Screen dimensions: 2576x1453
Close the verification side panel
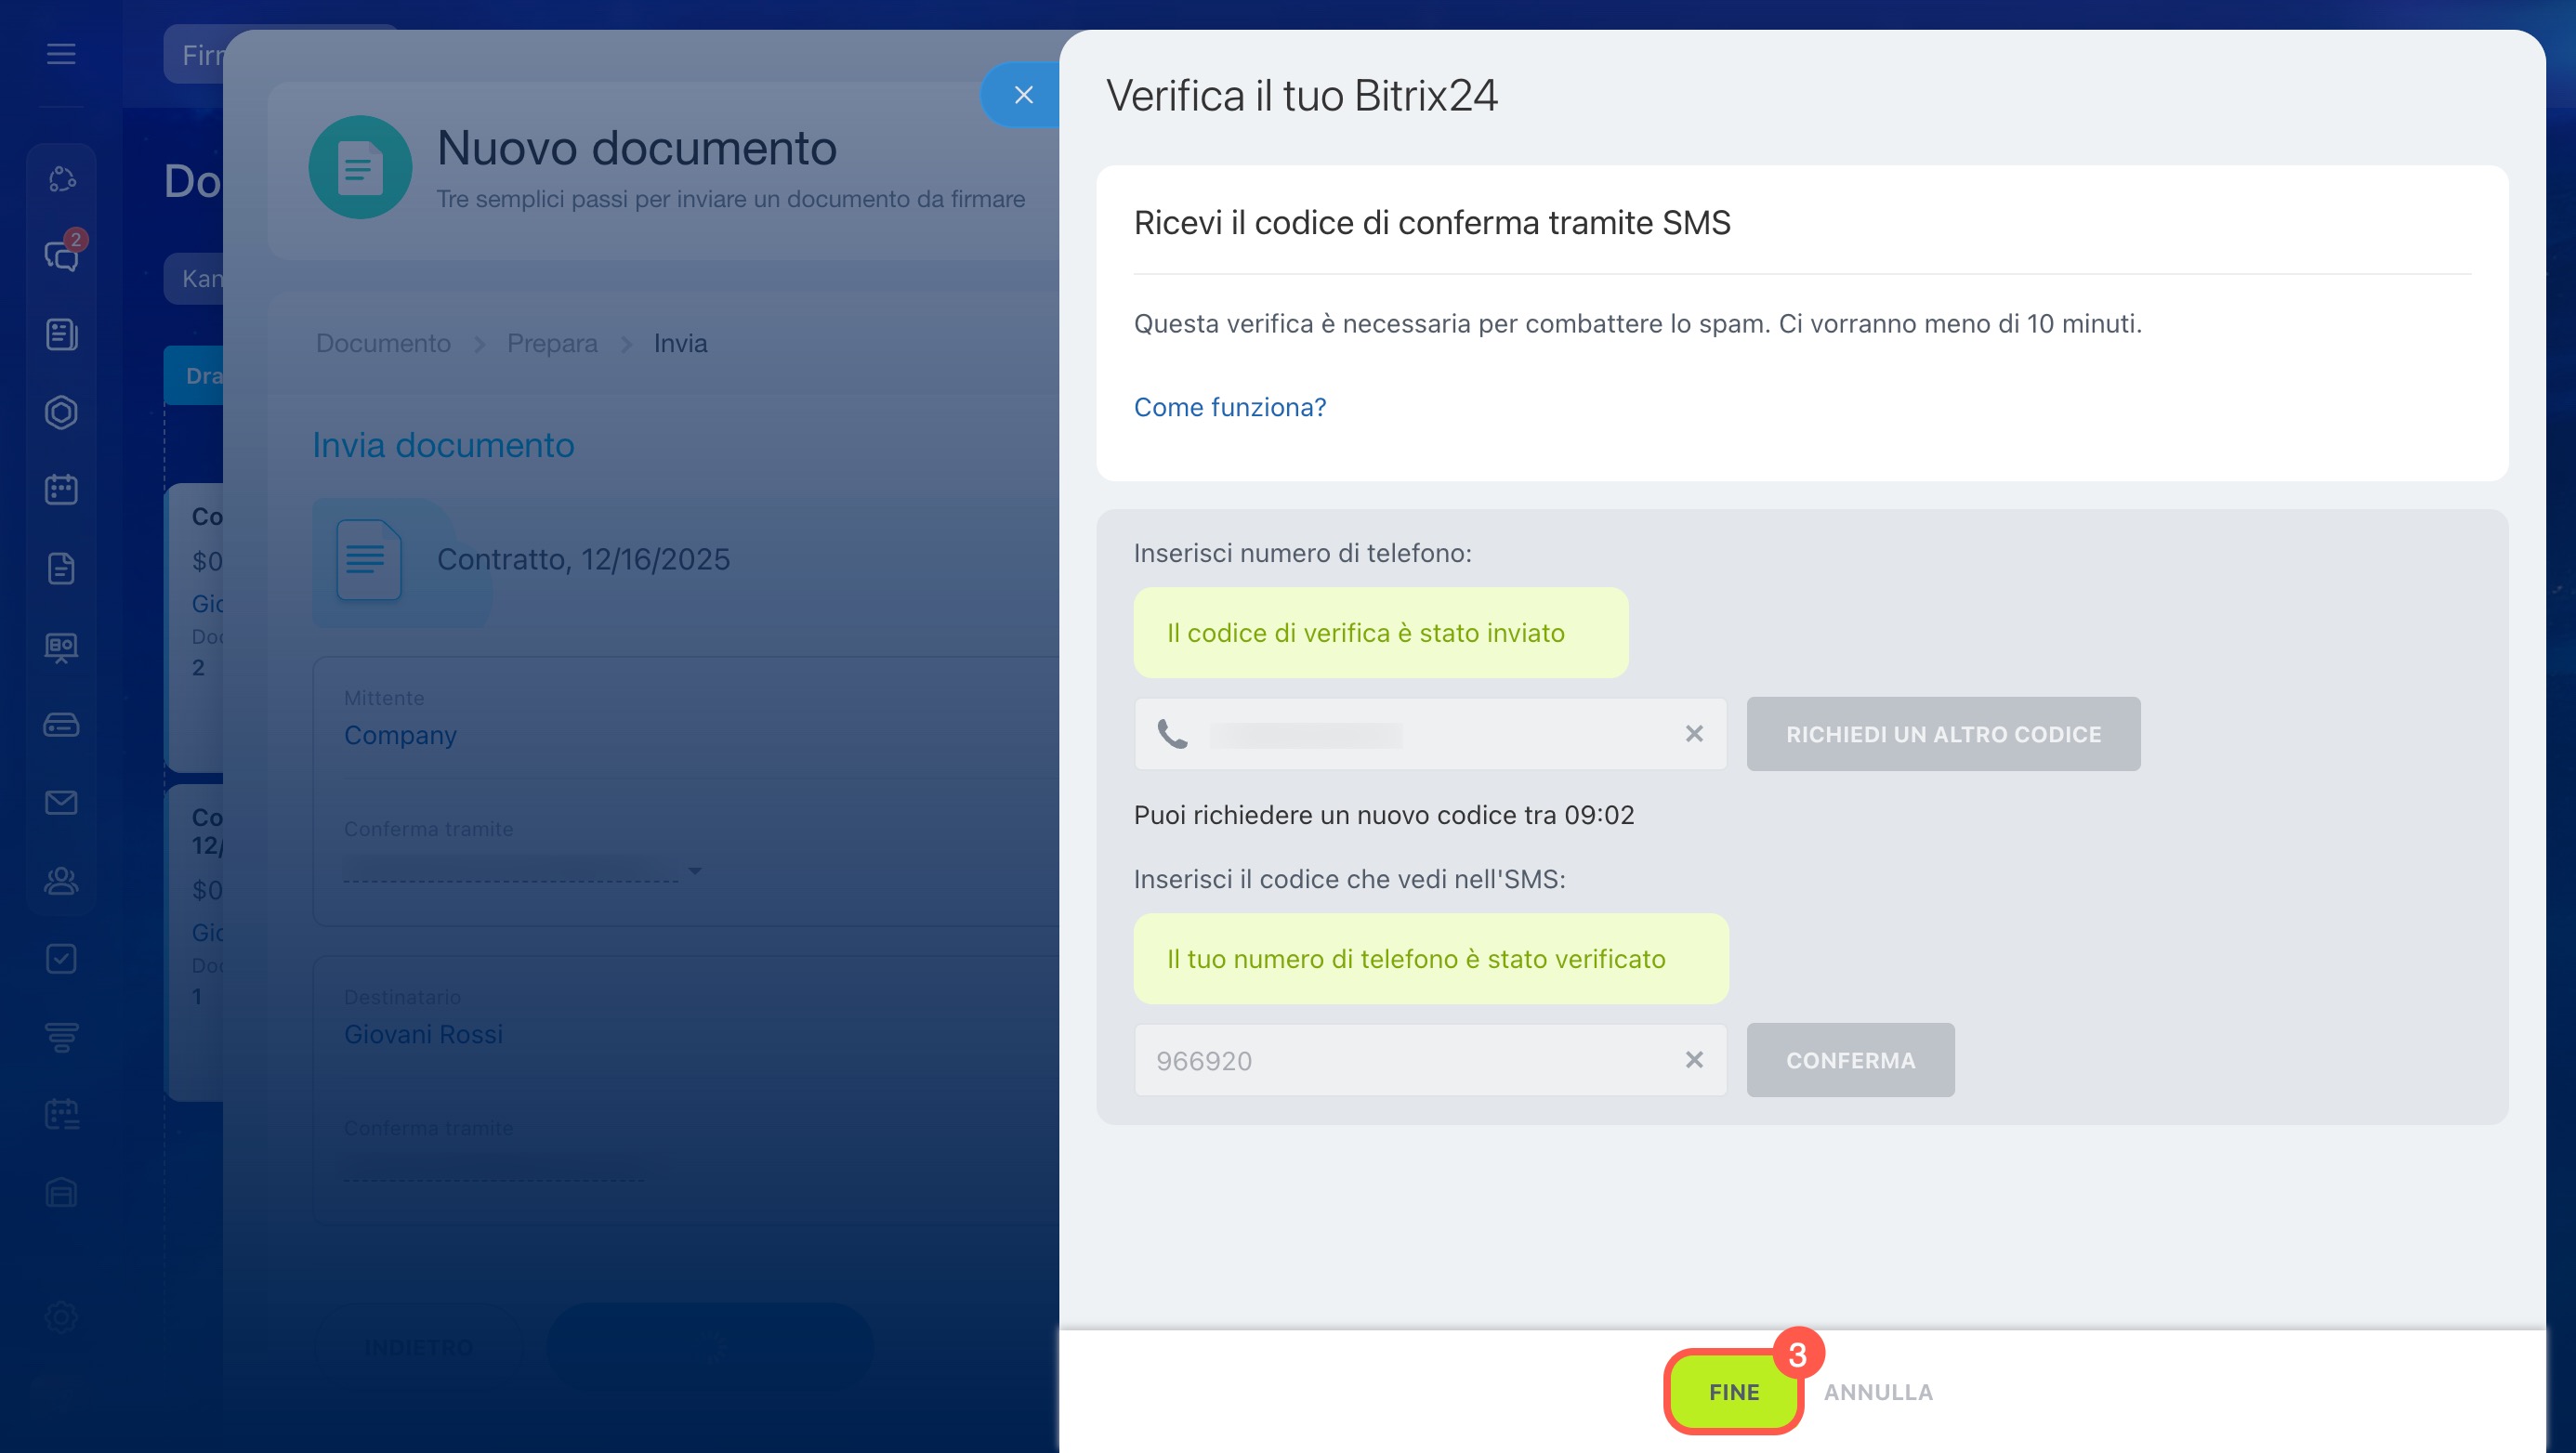1022,95
